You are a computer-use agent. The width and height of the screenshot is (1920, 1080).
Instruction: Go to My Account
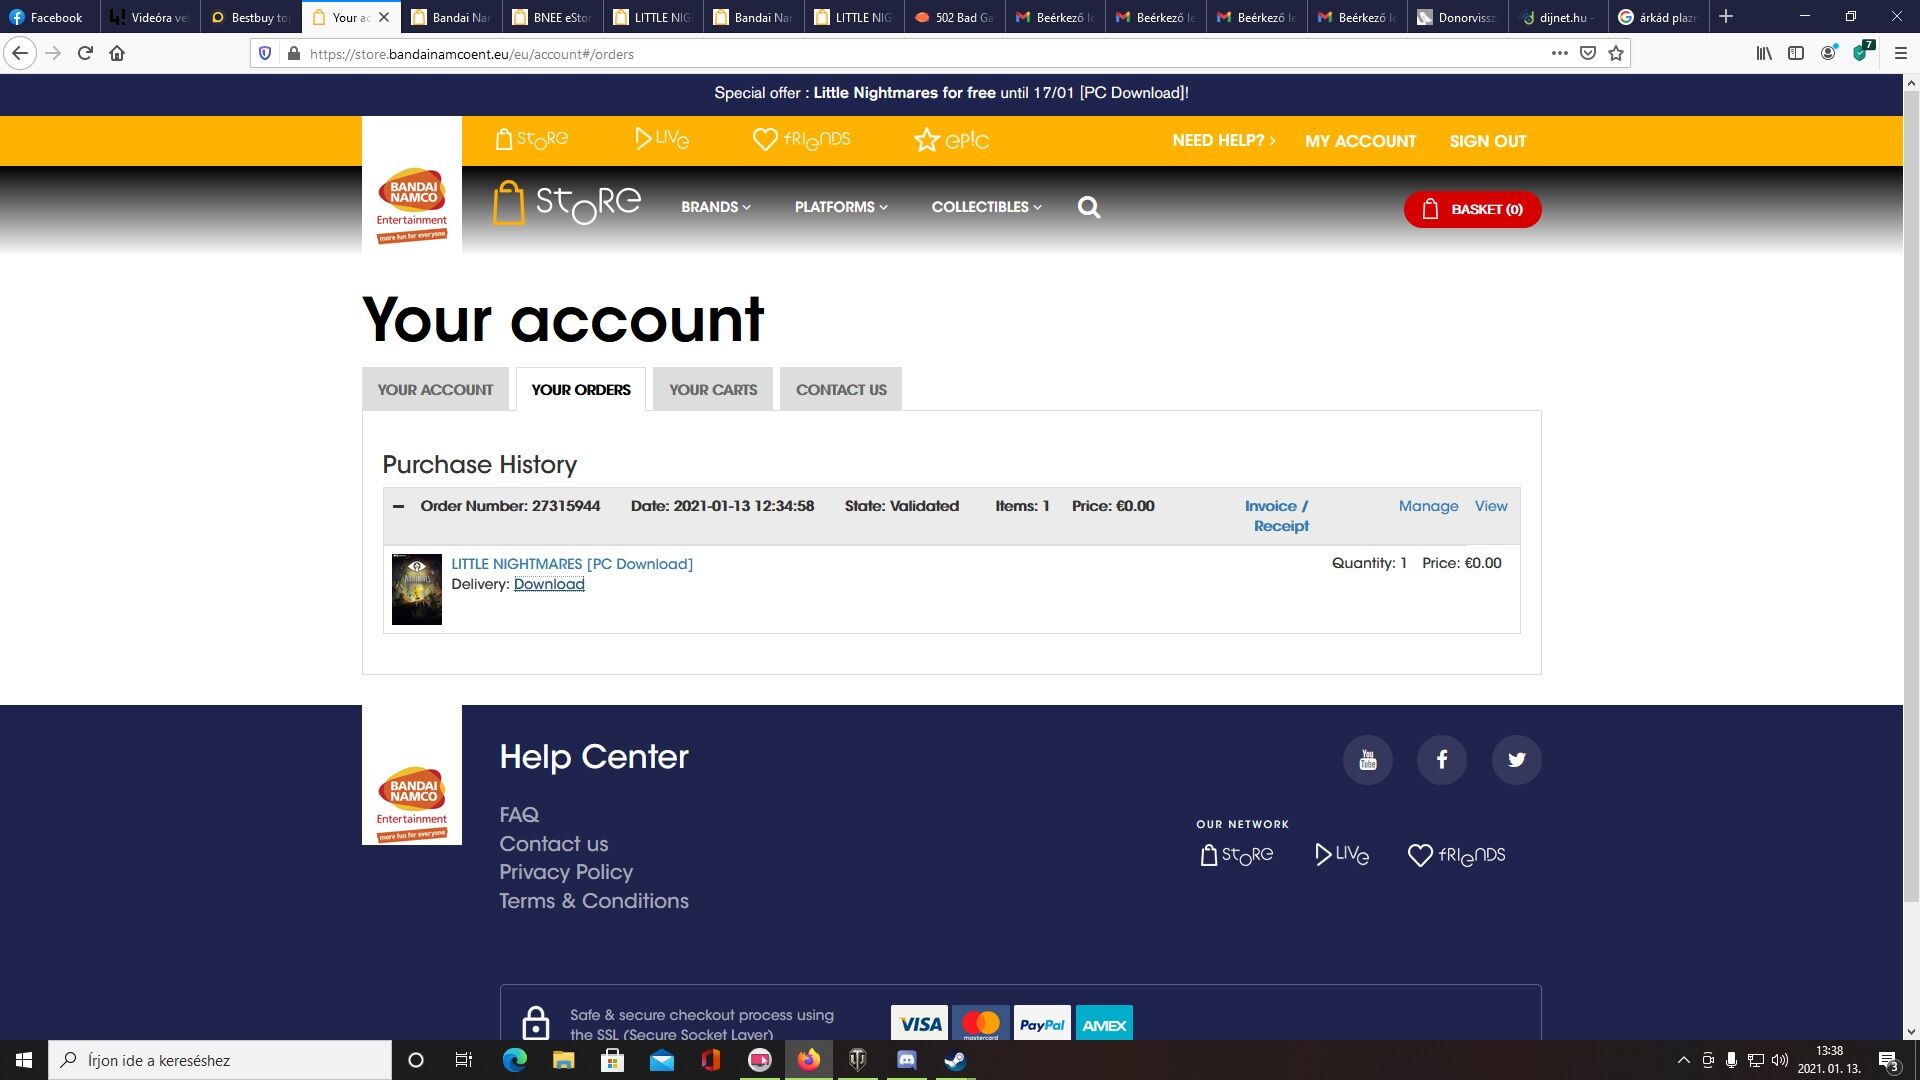[1360, 141]
